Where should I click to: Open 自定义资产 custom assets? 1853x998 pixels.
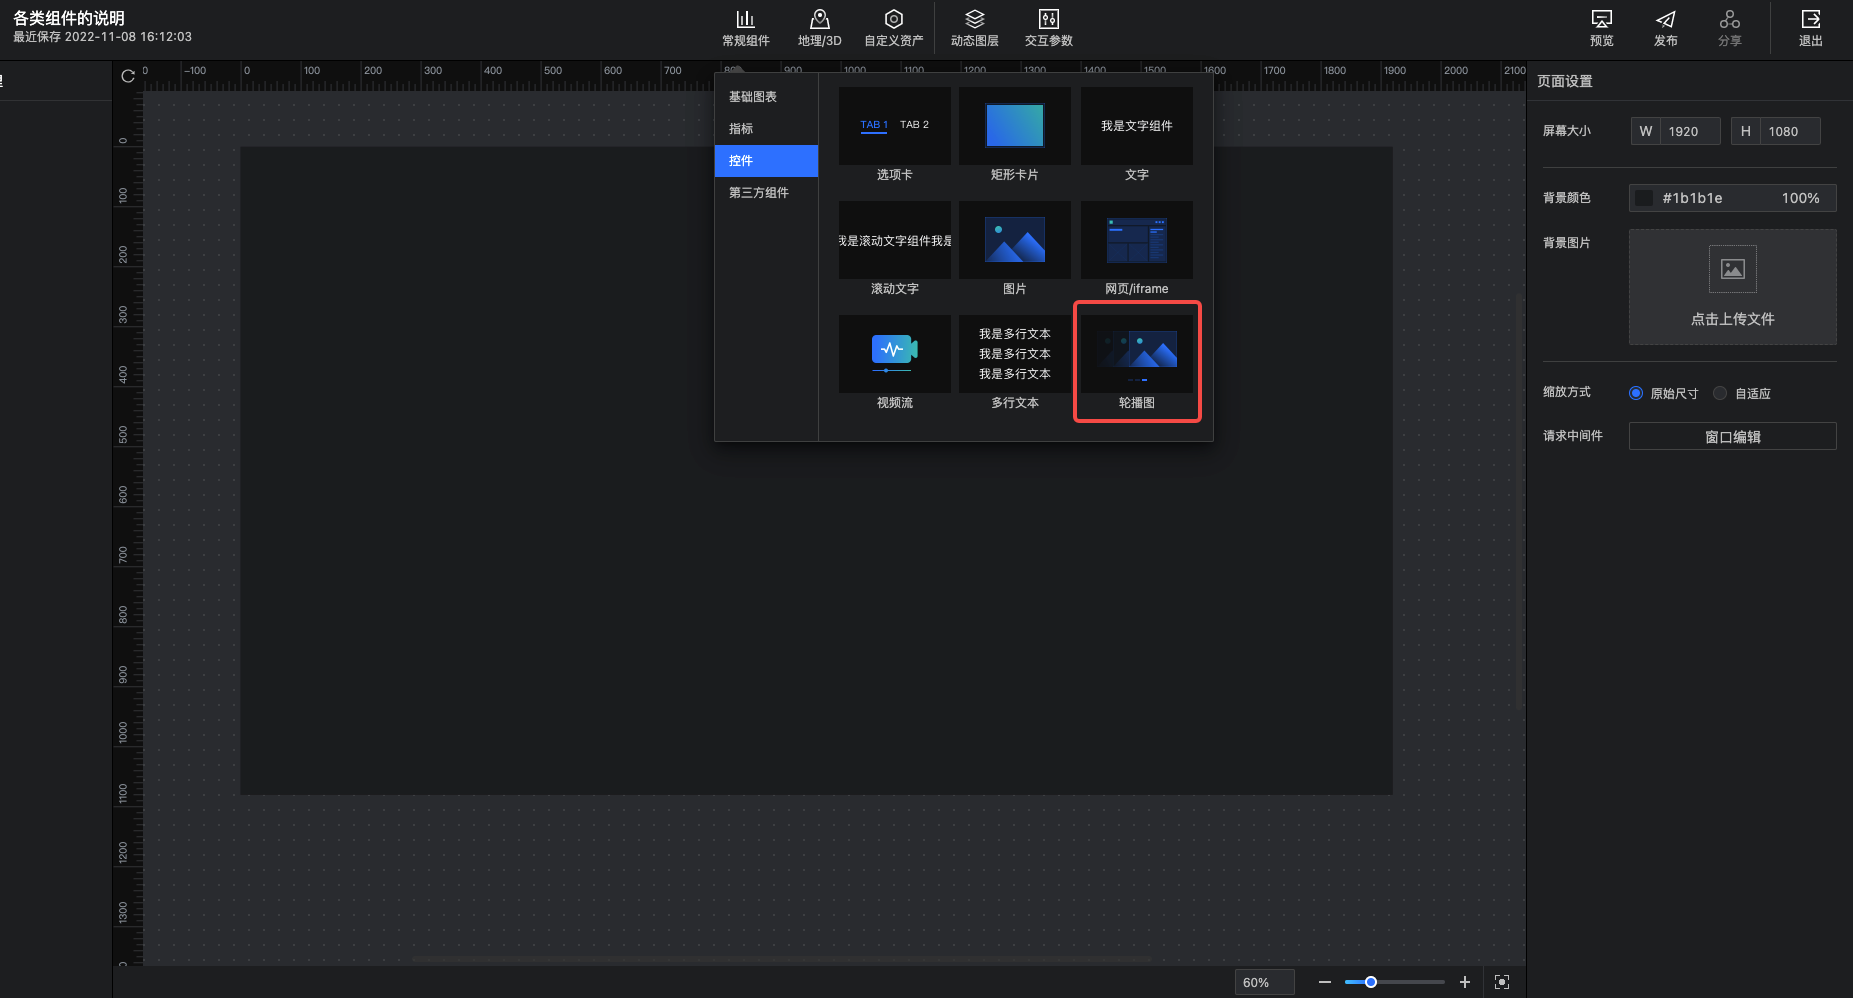pos(893,27)
